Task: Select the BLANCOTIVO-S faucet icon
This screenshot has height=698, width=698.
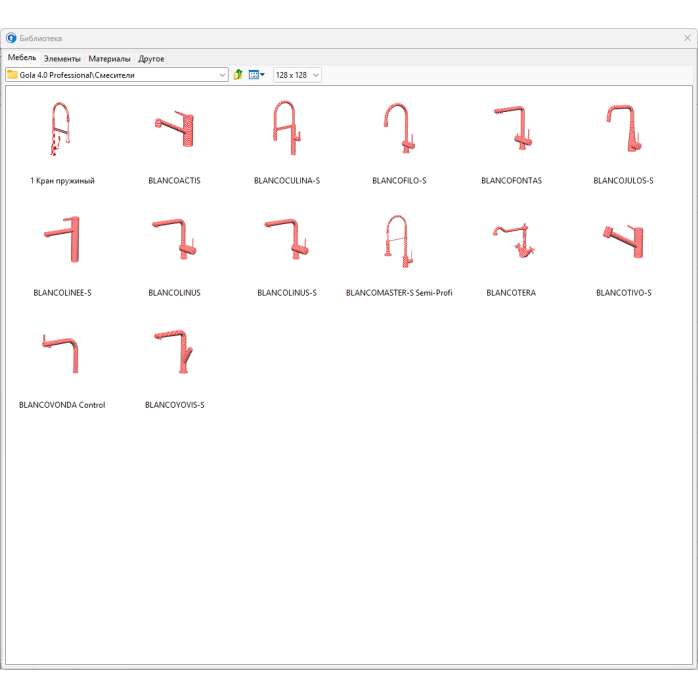Action: pyautogui.click(x=623, y=241)
